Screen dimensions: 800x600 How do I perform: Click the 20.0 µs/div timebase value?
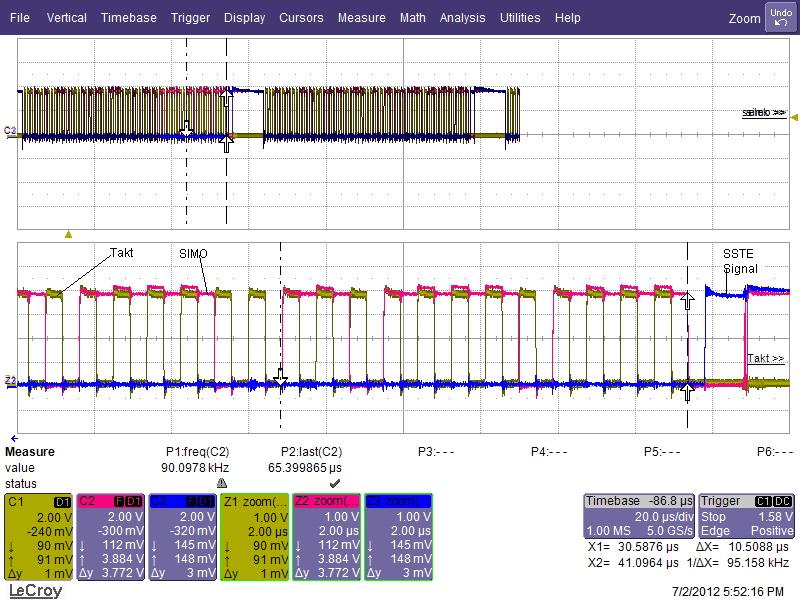coord(664,516)
